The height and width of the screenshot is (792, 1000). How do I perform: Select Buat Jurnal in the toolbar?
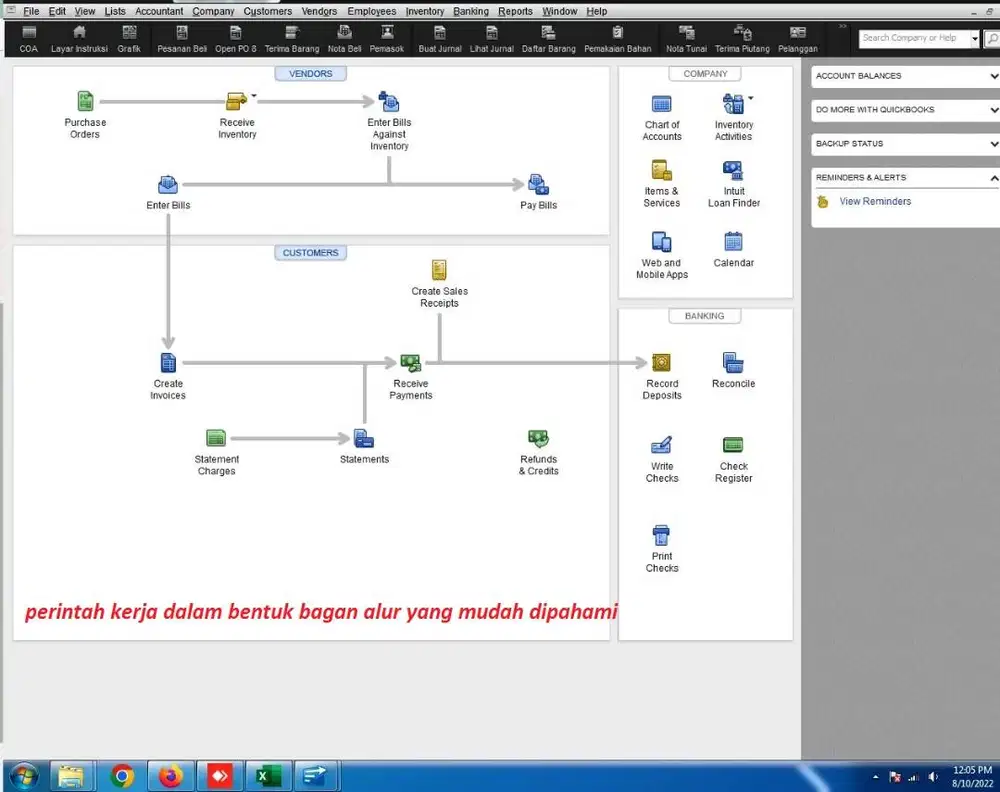pos(440,40)
